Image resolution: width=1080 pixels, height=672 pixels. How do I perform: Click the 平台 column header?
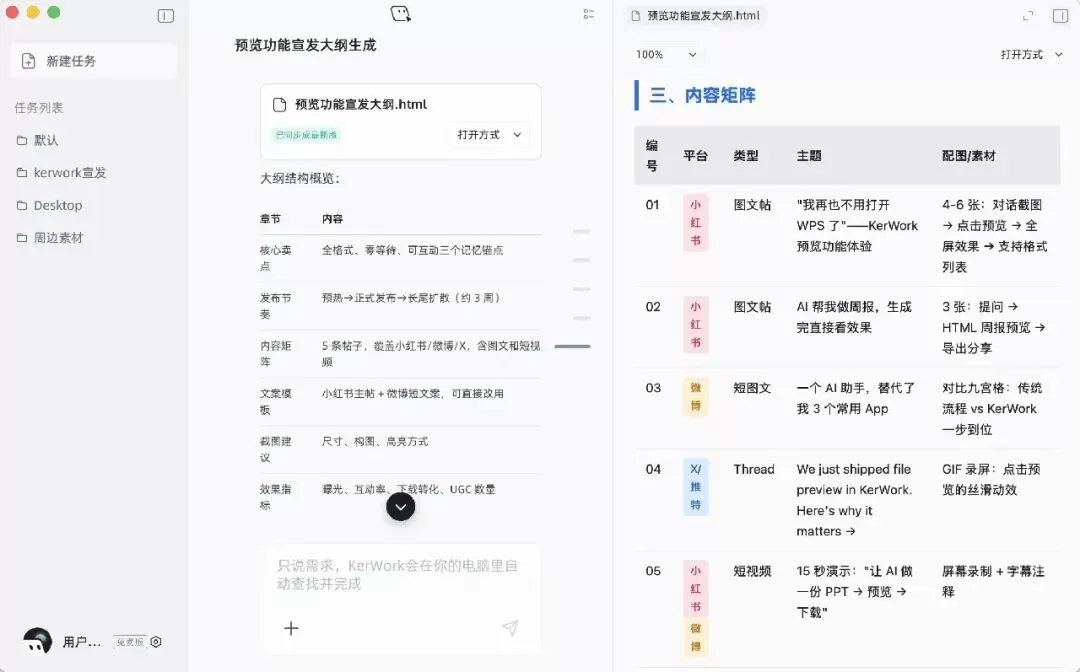[696, 156]
